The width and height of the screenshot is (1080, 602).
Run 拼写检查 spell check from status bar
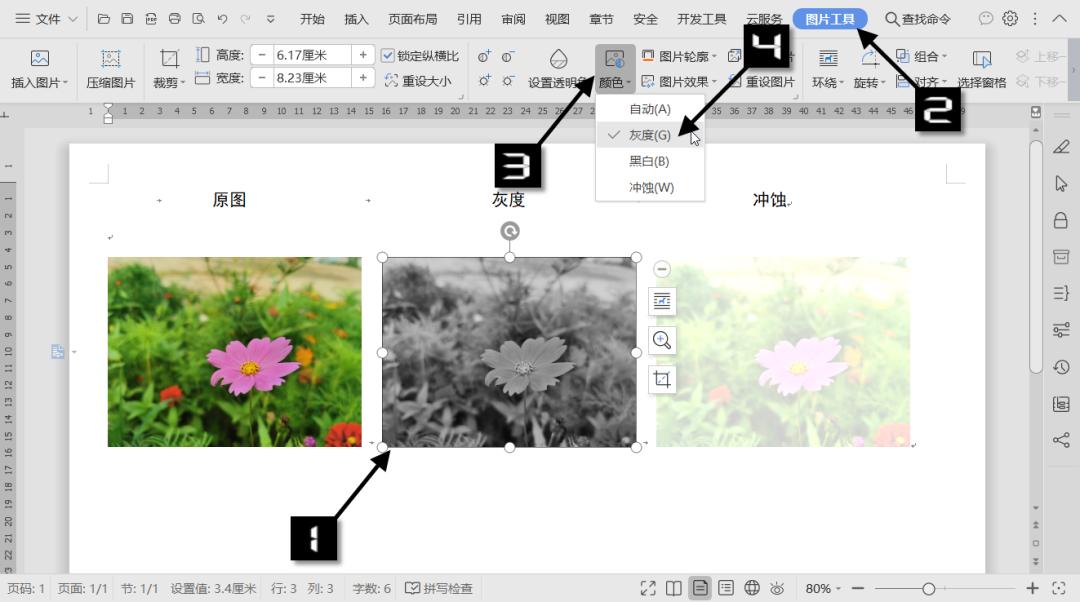pos(440,588)
